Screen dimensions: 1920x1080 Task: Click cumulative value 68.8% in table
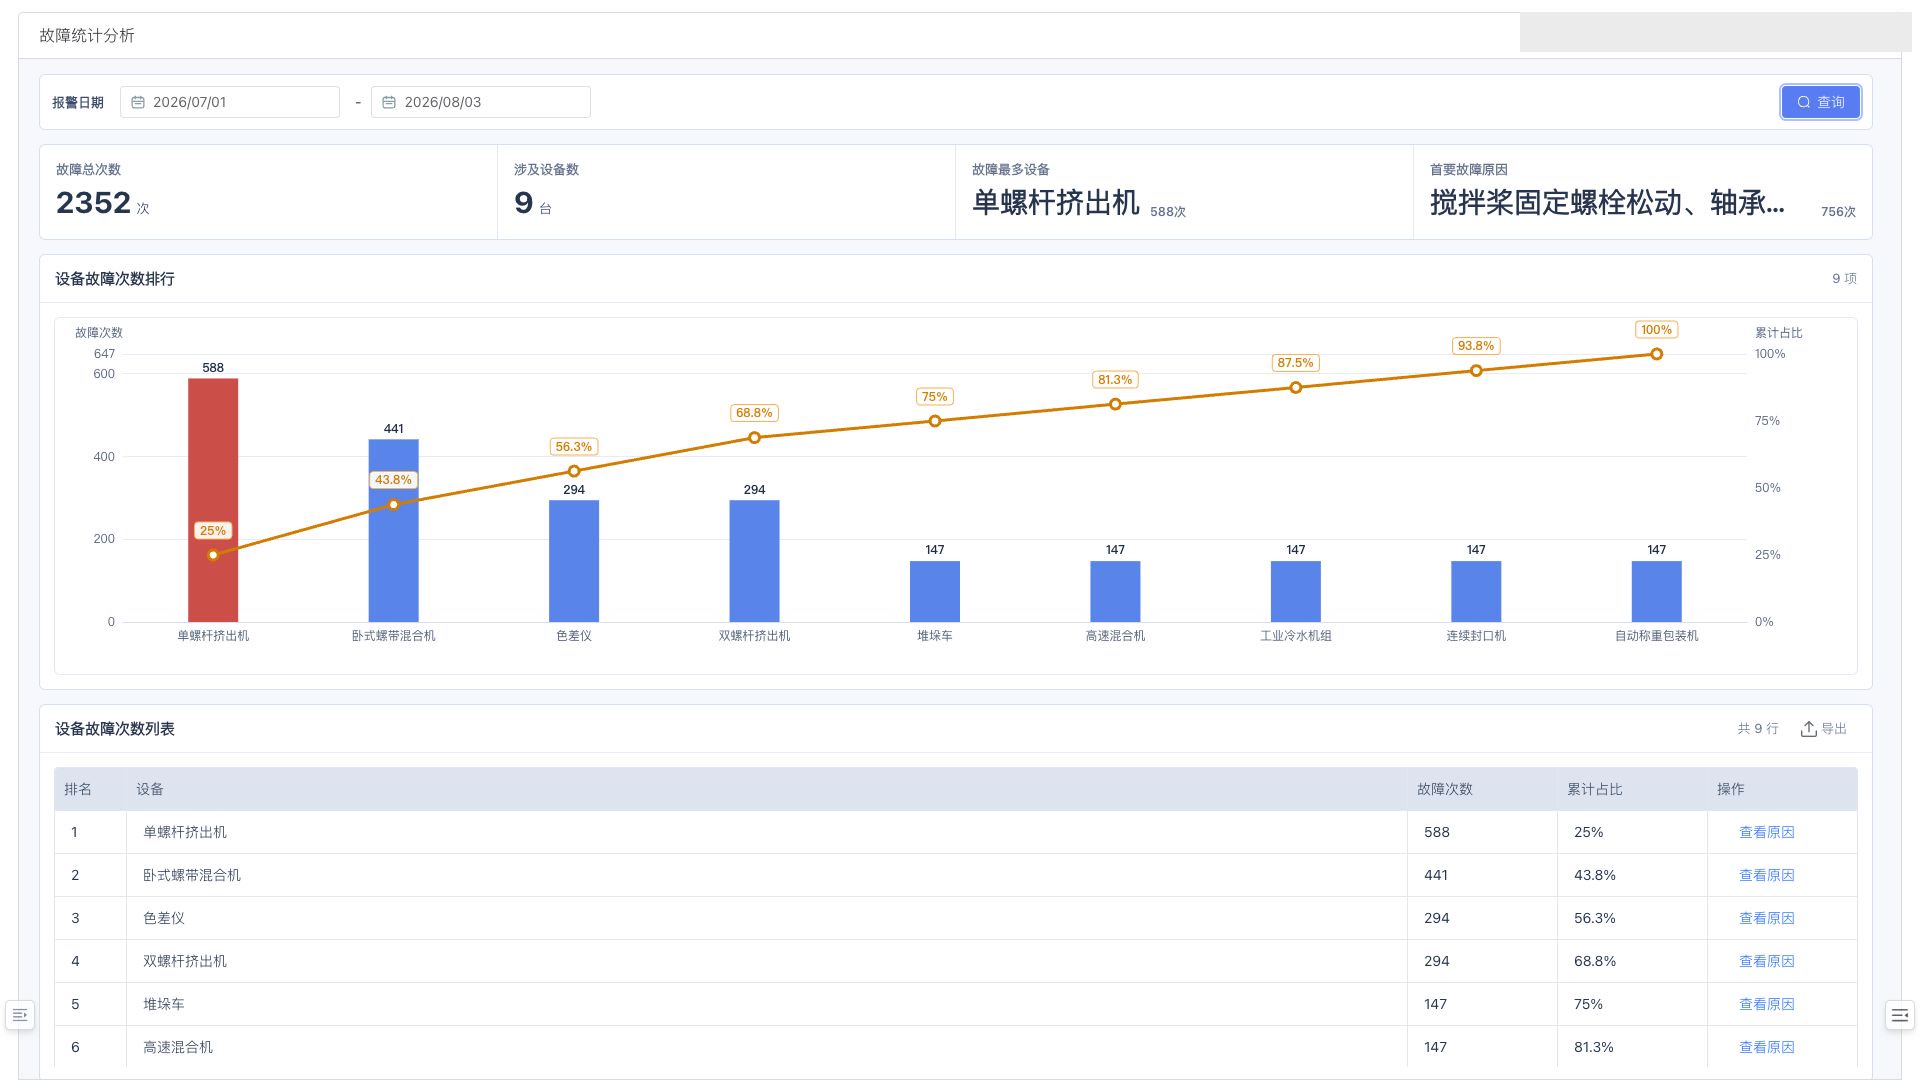point(1595,961)
